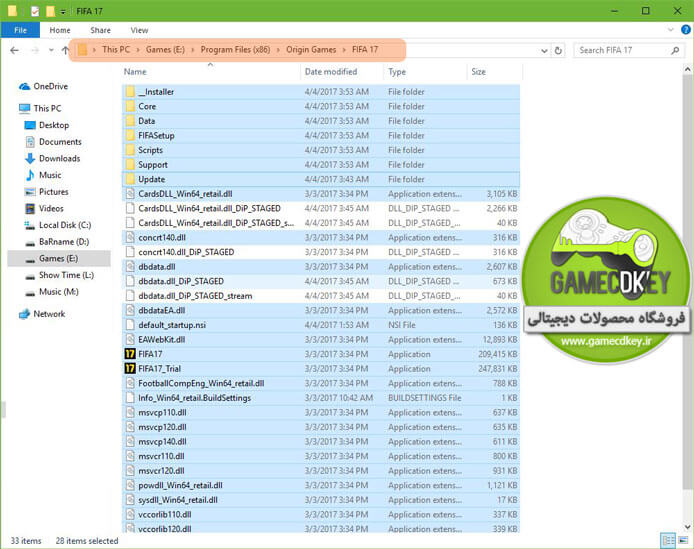Sort by Size column header
This screenshot has height=549, width=694.
[478, 72]
